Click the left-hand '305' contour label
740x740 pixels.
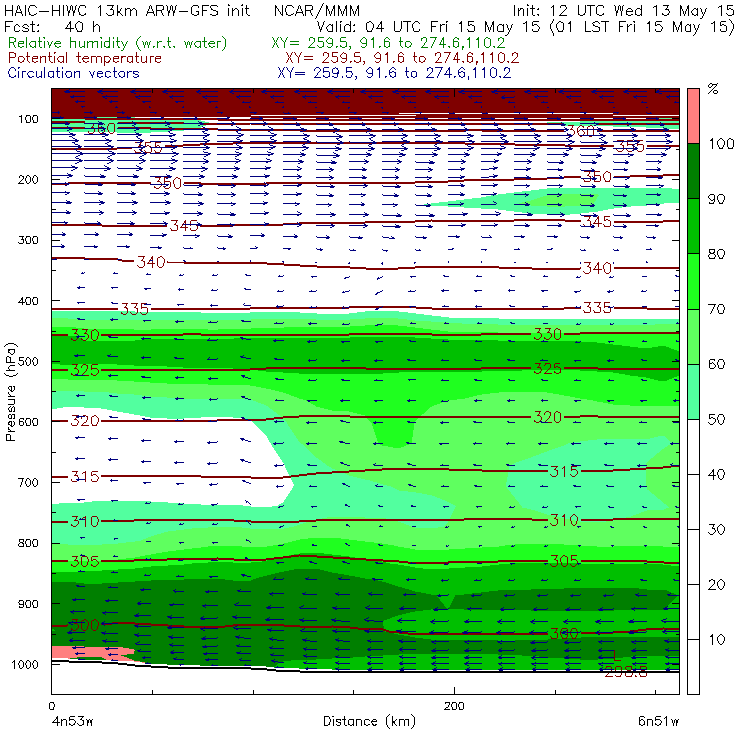click(85, 561)
